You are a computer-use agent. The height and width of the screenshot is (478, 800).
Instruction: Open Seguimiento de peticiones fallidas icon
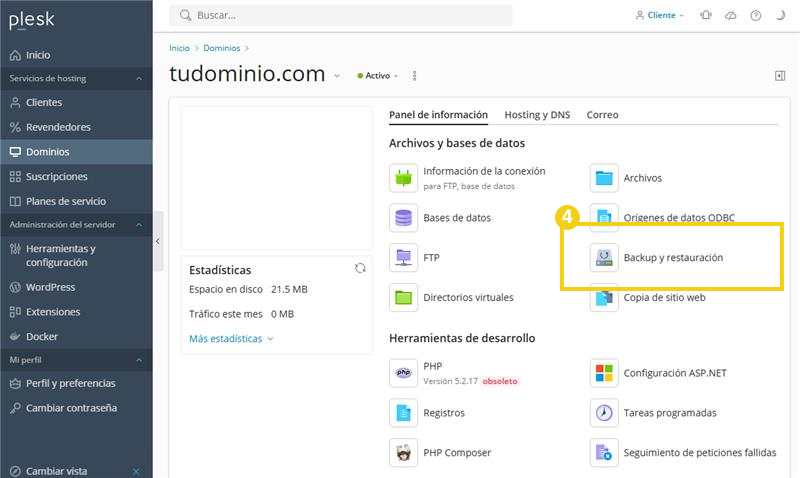[x=604, y=452]
